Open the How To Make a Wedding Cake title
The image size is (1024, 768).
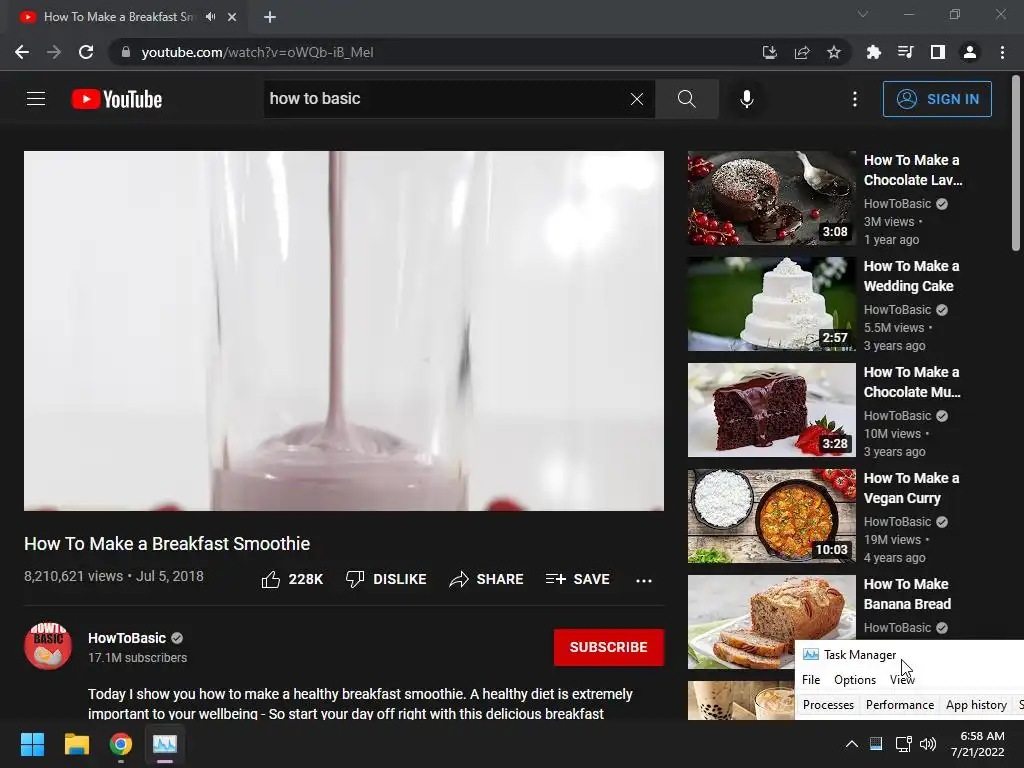point(911,276)
